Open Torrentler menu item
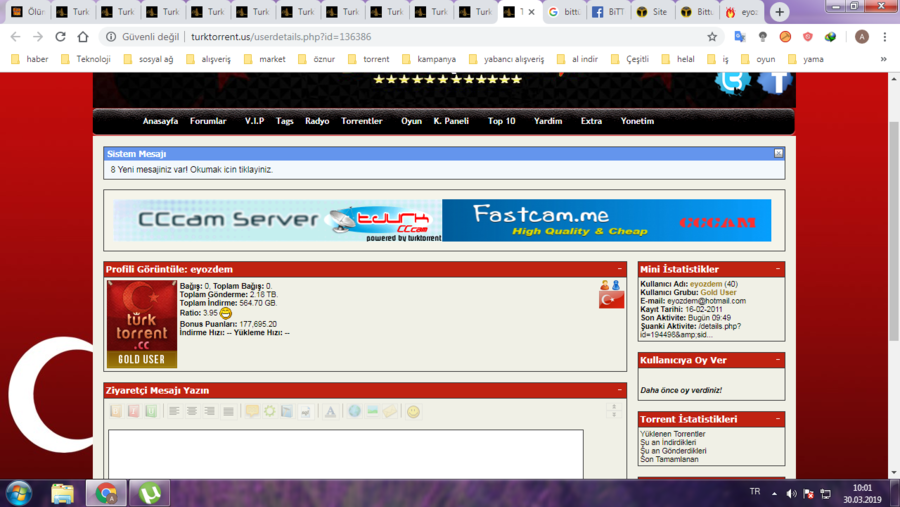This screenshot has height=507, width=900. tap(362, 121)
